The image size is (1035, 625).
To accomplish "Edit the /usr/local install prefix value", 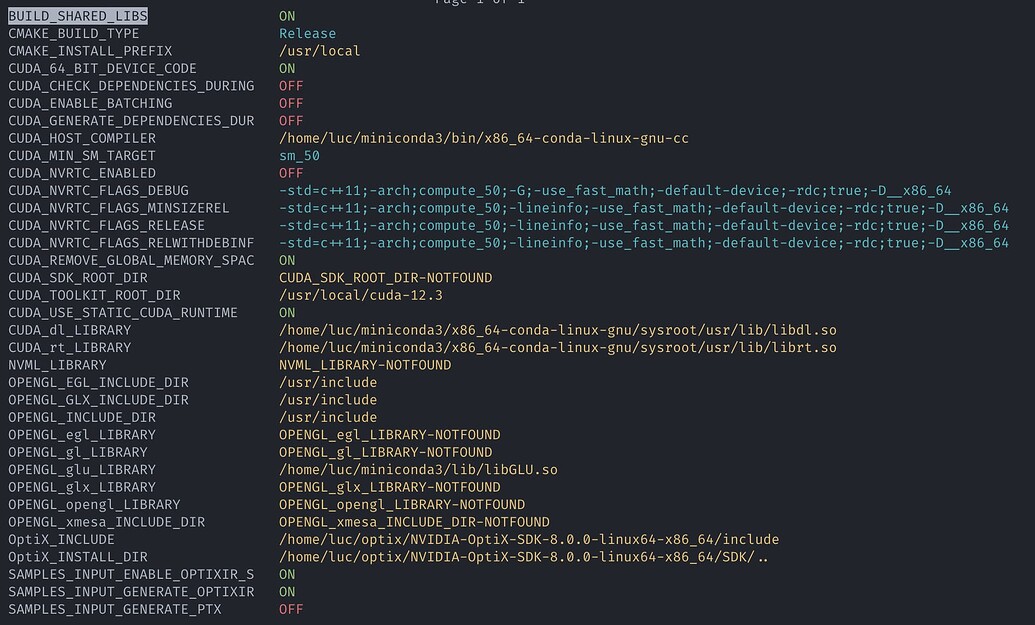I will pyautogui.click(x=319, y=51).
